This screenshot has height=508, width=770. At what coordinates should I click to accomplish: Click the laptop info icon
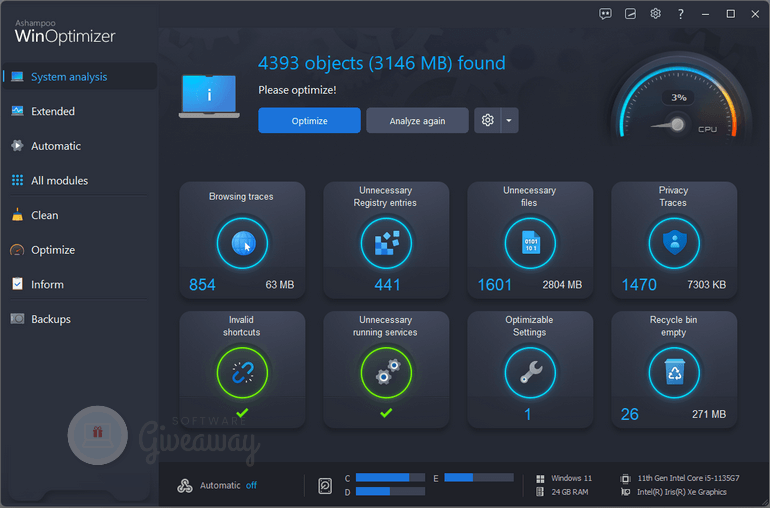pyautogui.click(x=209, y=96)
